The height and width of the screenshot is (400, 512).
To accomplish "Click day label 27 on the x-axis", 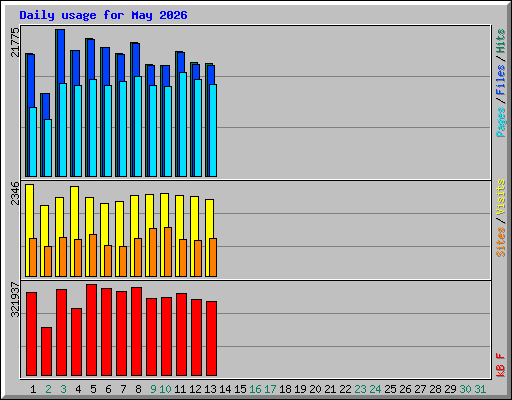I will pos(420,389).
